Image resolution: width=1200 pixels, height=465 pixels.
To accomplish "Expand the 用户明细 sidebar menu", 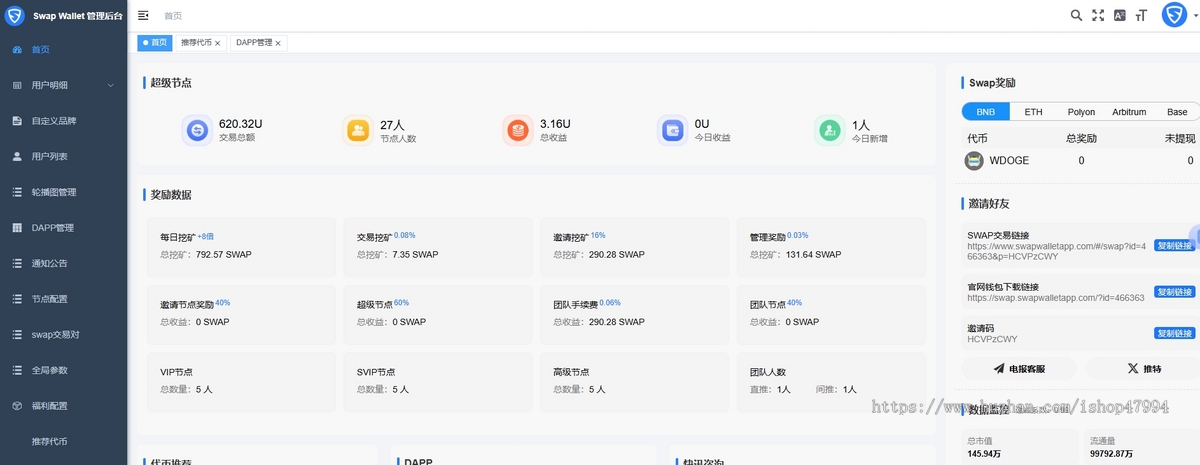I will [x=63, y=85].
